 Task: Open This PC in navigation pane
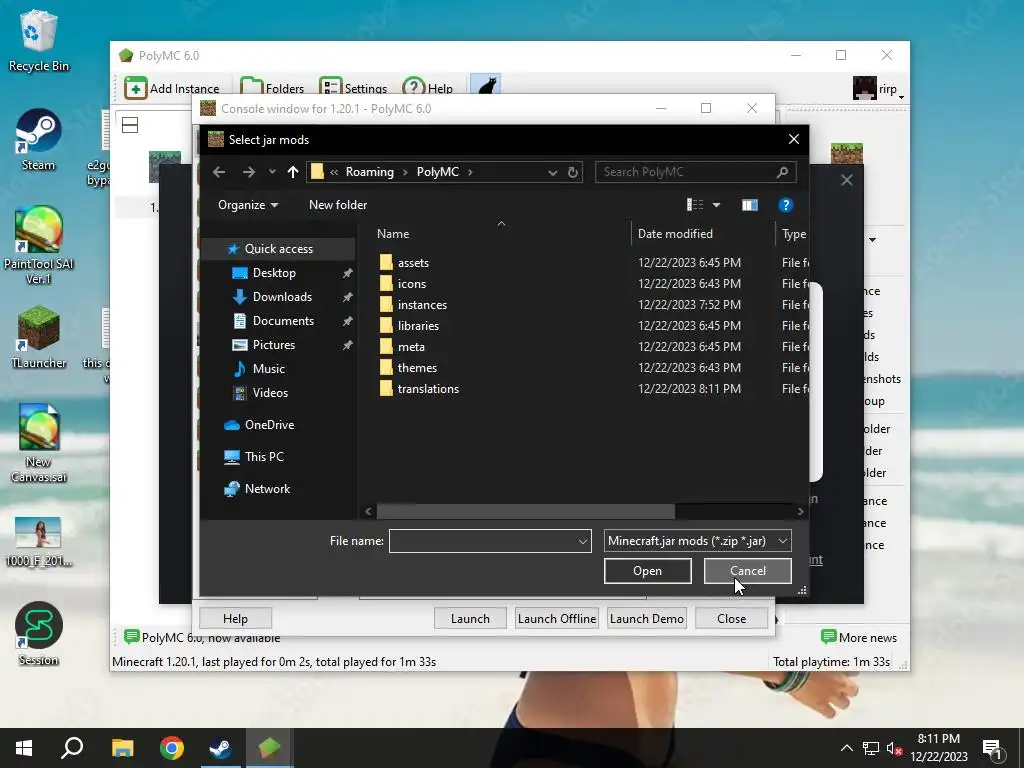pyautogui.click(x=264, y=456)
